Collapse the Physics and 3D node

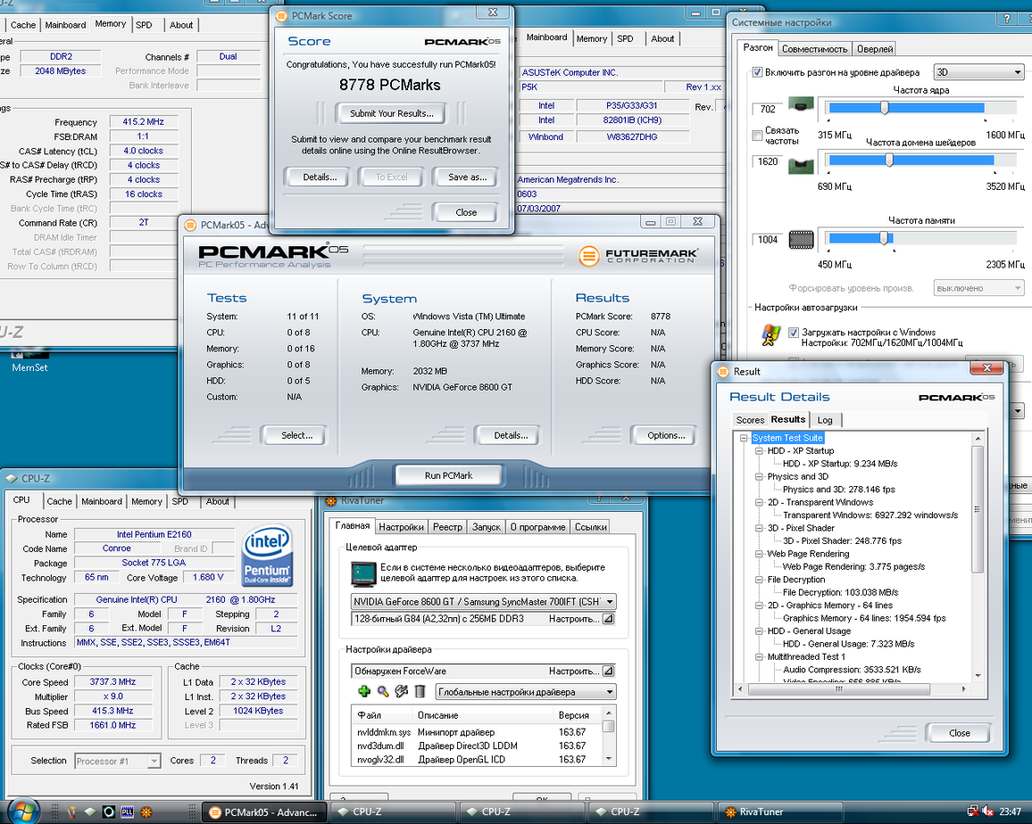tap(759, 476)
